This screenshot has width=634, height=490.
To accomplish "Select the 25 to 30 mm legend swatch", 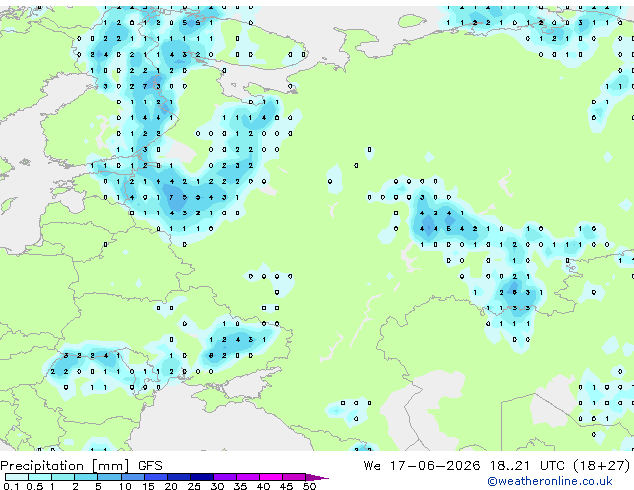I will pyautogui.click(x=202, y=477).
